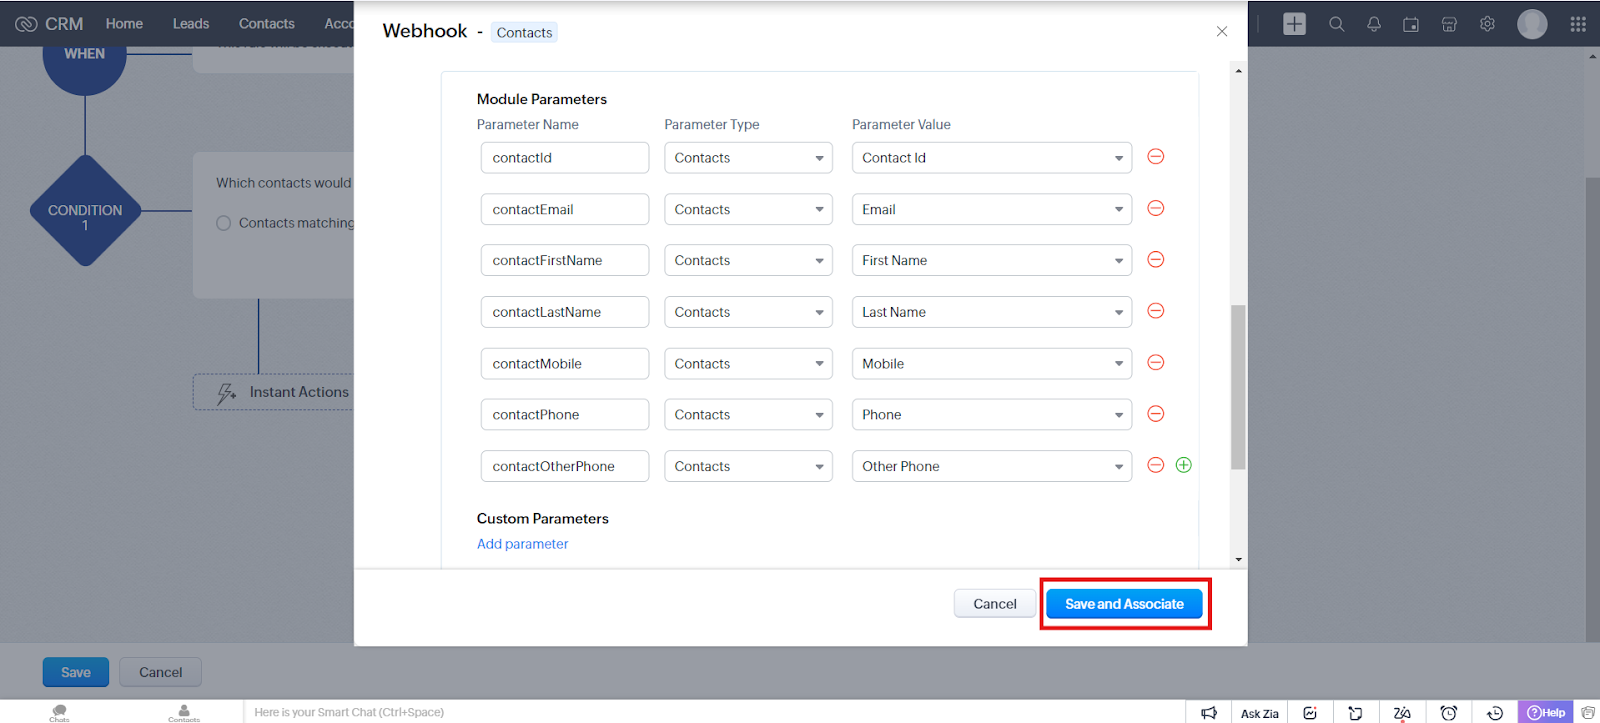Open the Zia icon in bottom bar
This screenshot has height=723, width=1600.
[x=1402, y=713]
